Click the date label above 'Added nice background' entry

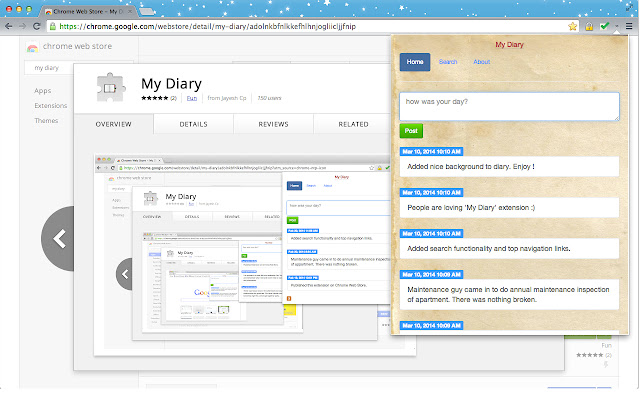point(431,152)
